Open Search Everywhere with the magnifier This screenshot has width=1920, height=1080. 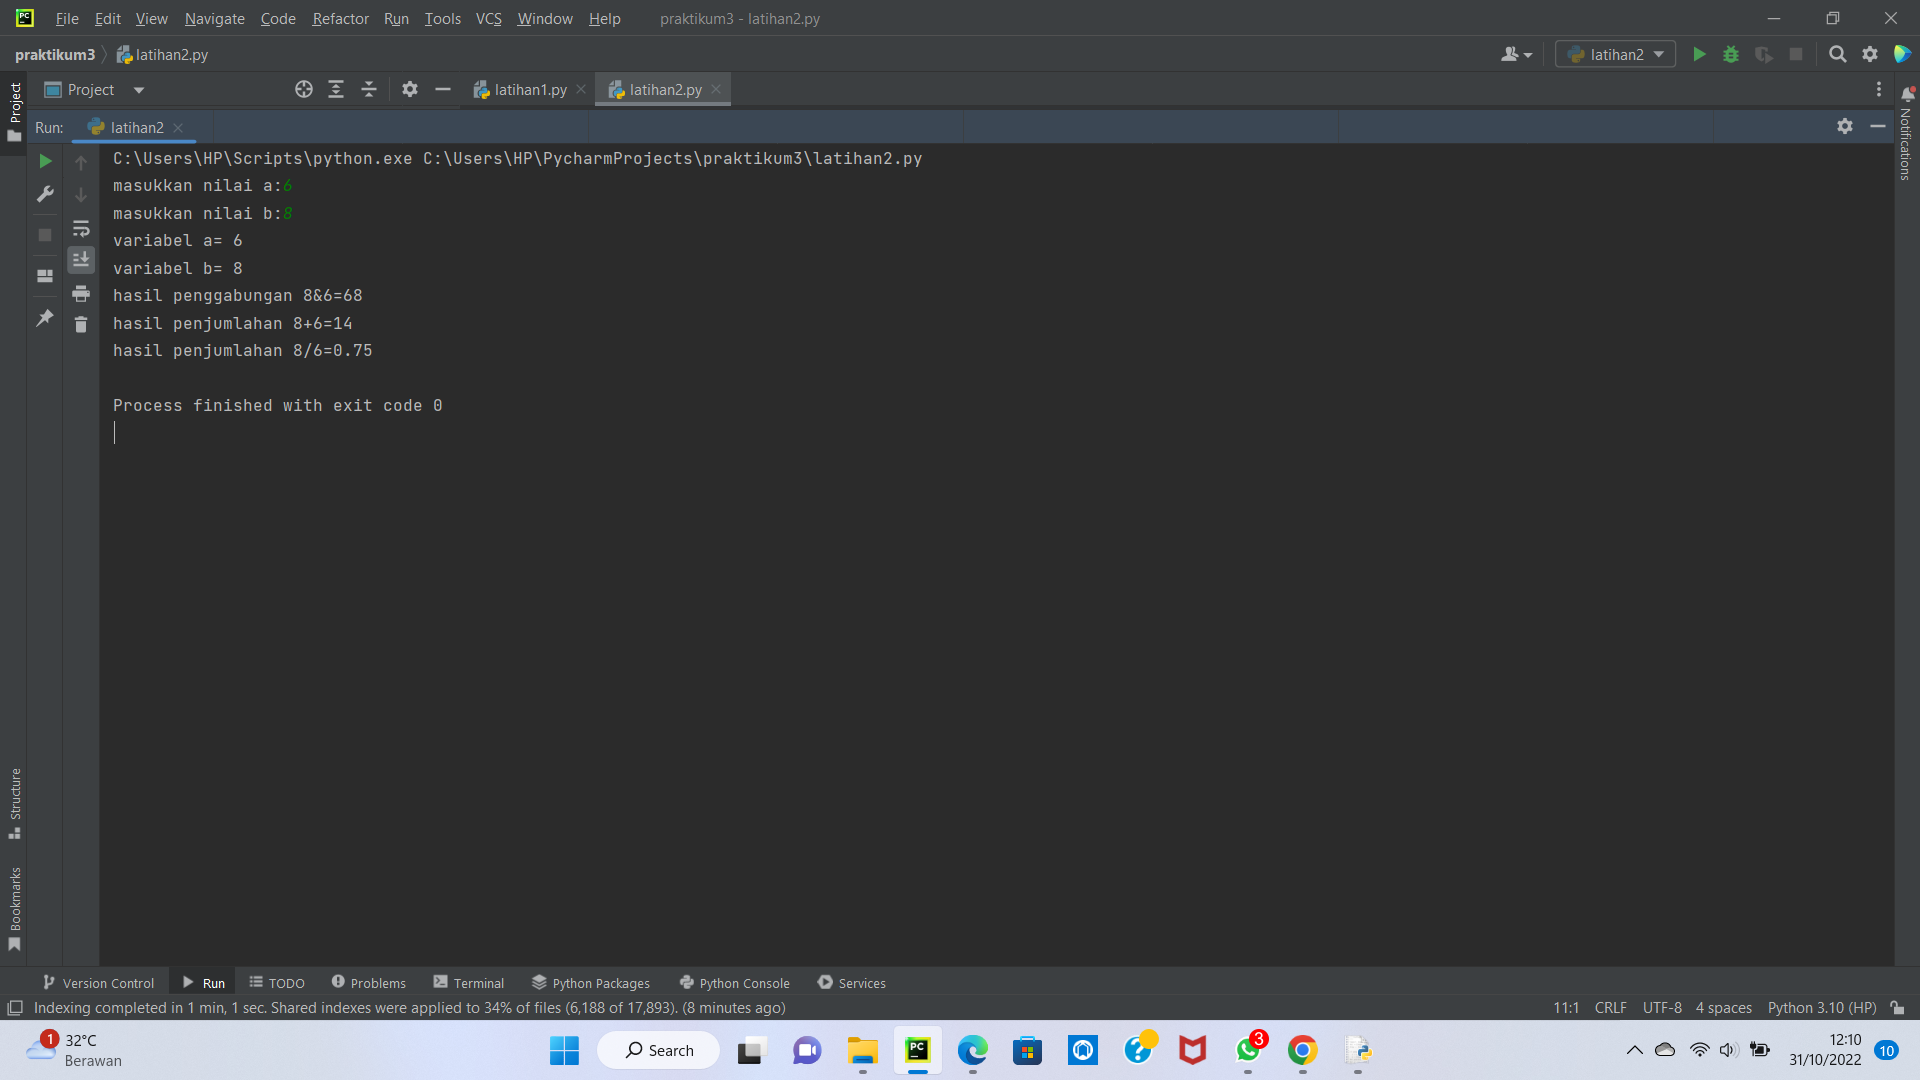[1837, 55]
